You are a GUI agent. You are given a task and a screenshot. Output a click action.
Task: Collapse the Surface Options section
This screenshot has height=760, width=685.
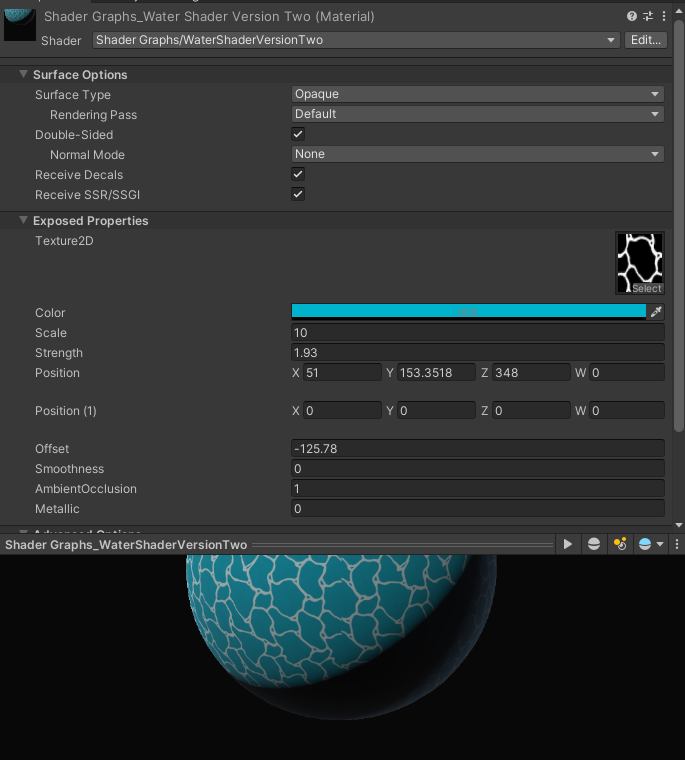[23, 74]
